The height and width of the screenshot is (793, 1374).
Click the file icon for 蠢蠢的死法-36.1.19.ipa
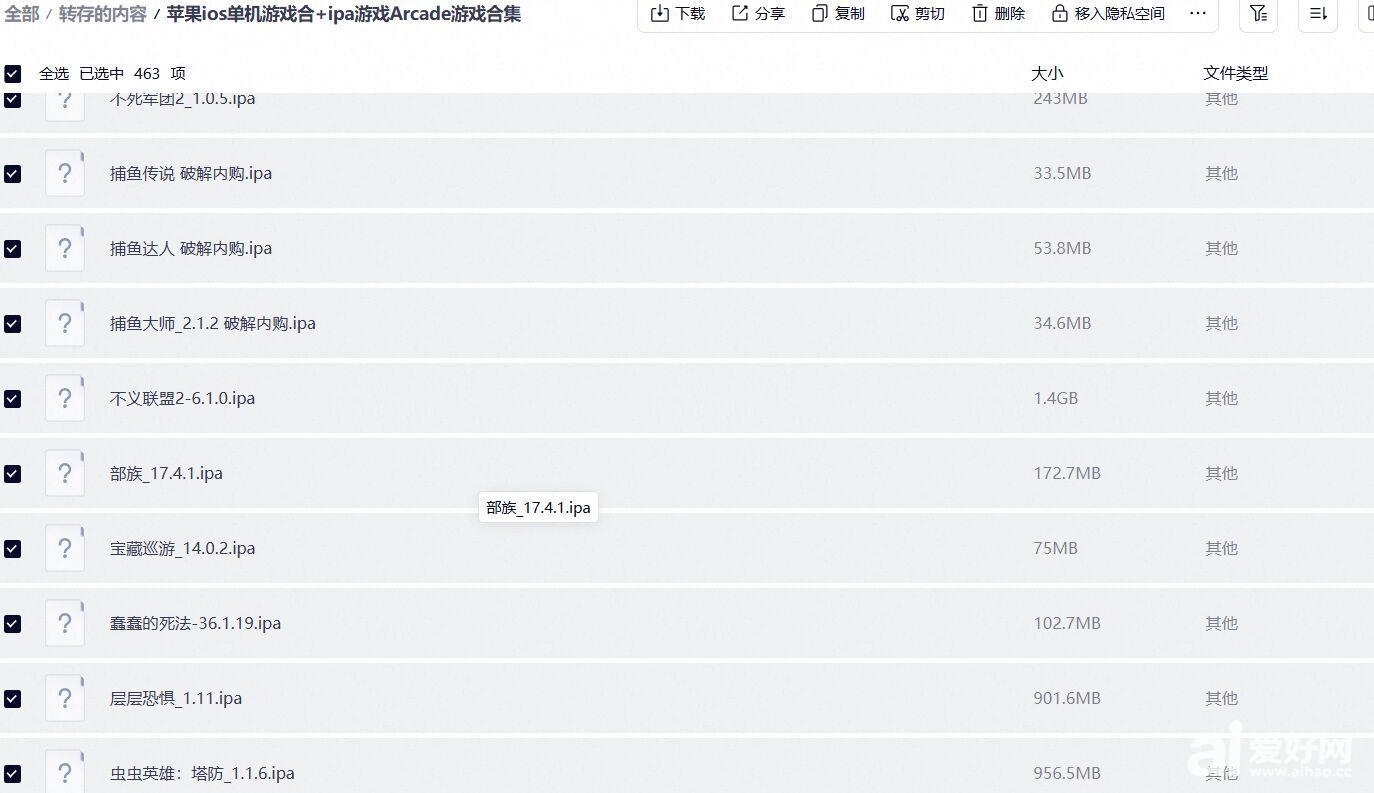(x=65, y=623)
